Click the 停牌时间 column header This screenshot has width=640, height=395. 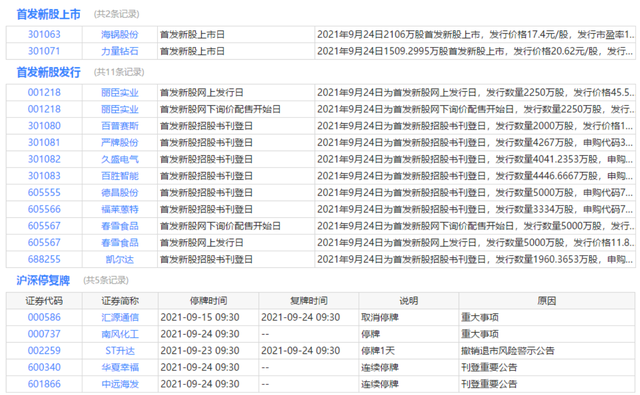coord(209,301)
